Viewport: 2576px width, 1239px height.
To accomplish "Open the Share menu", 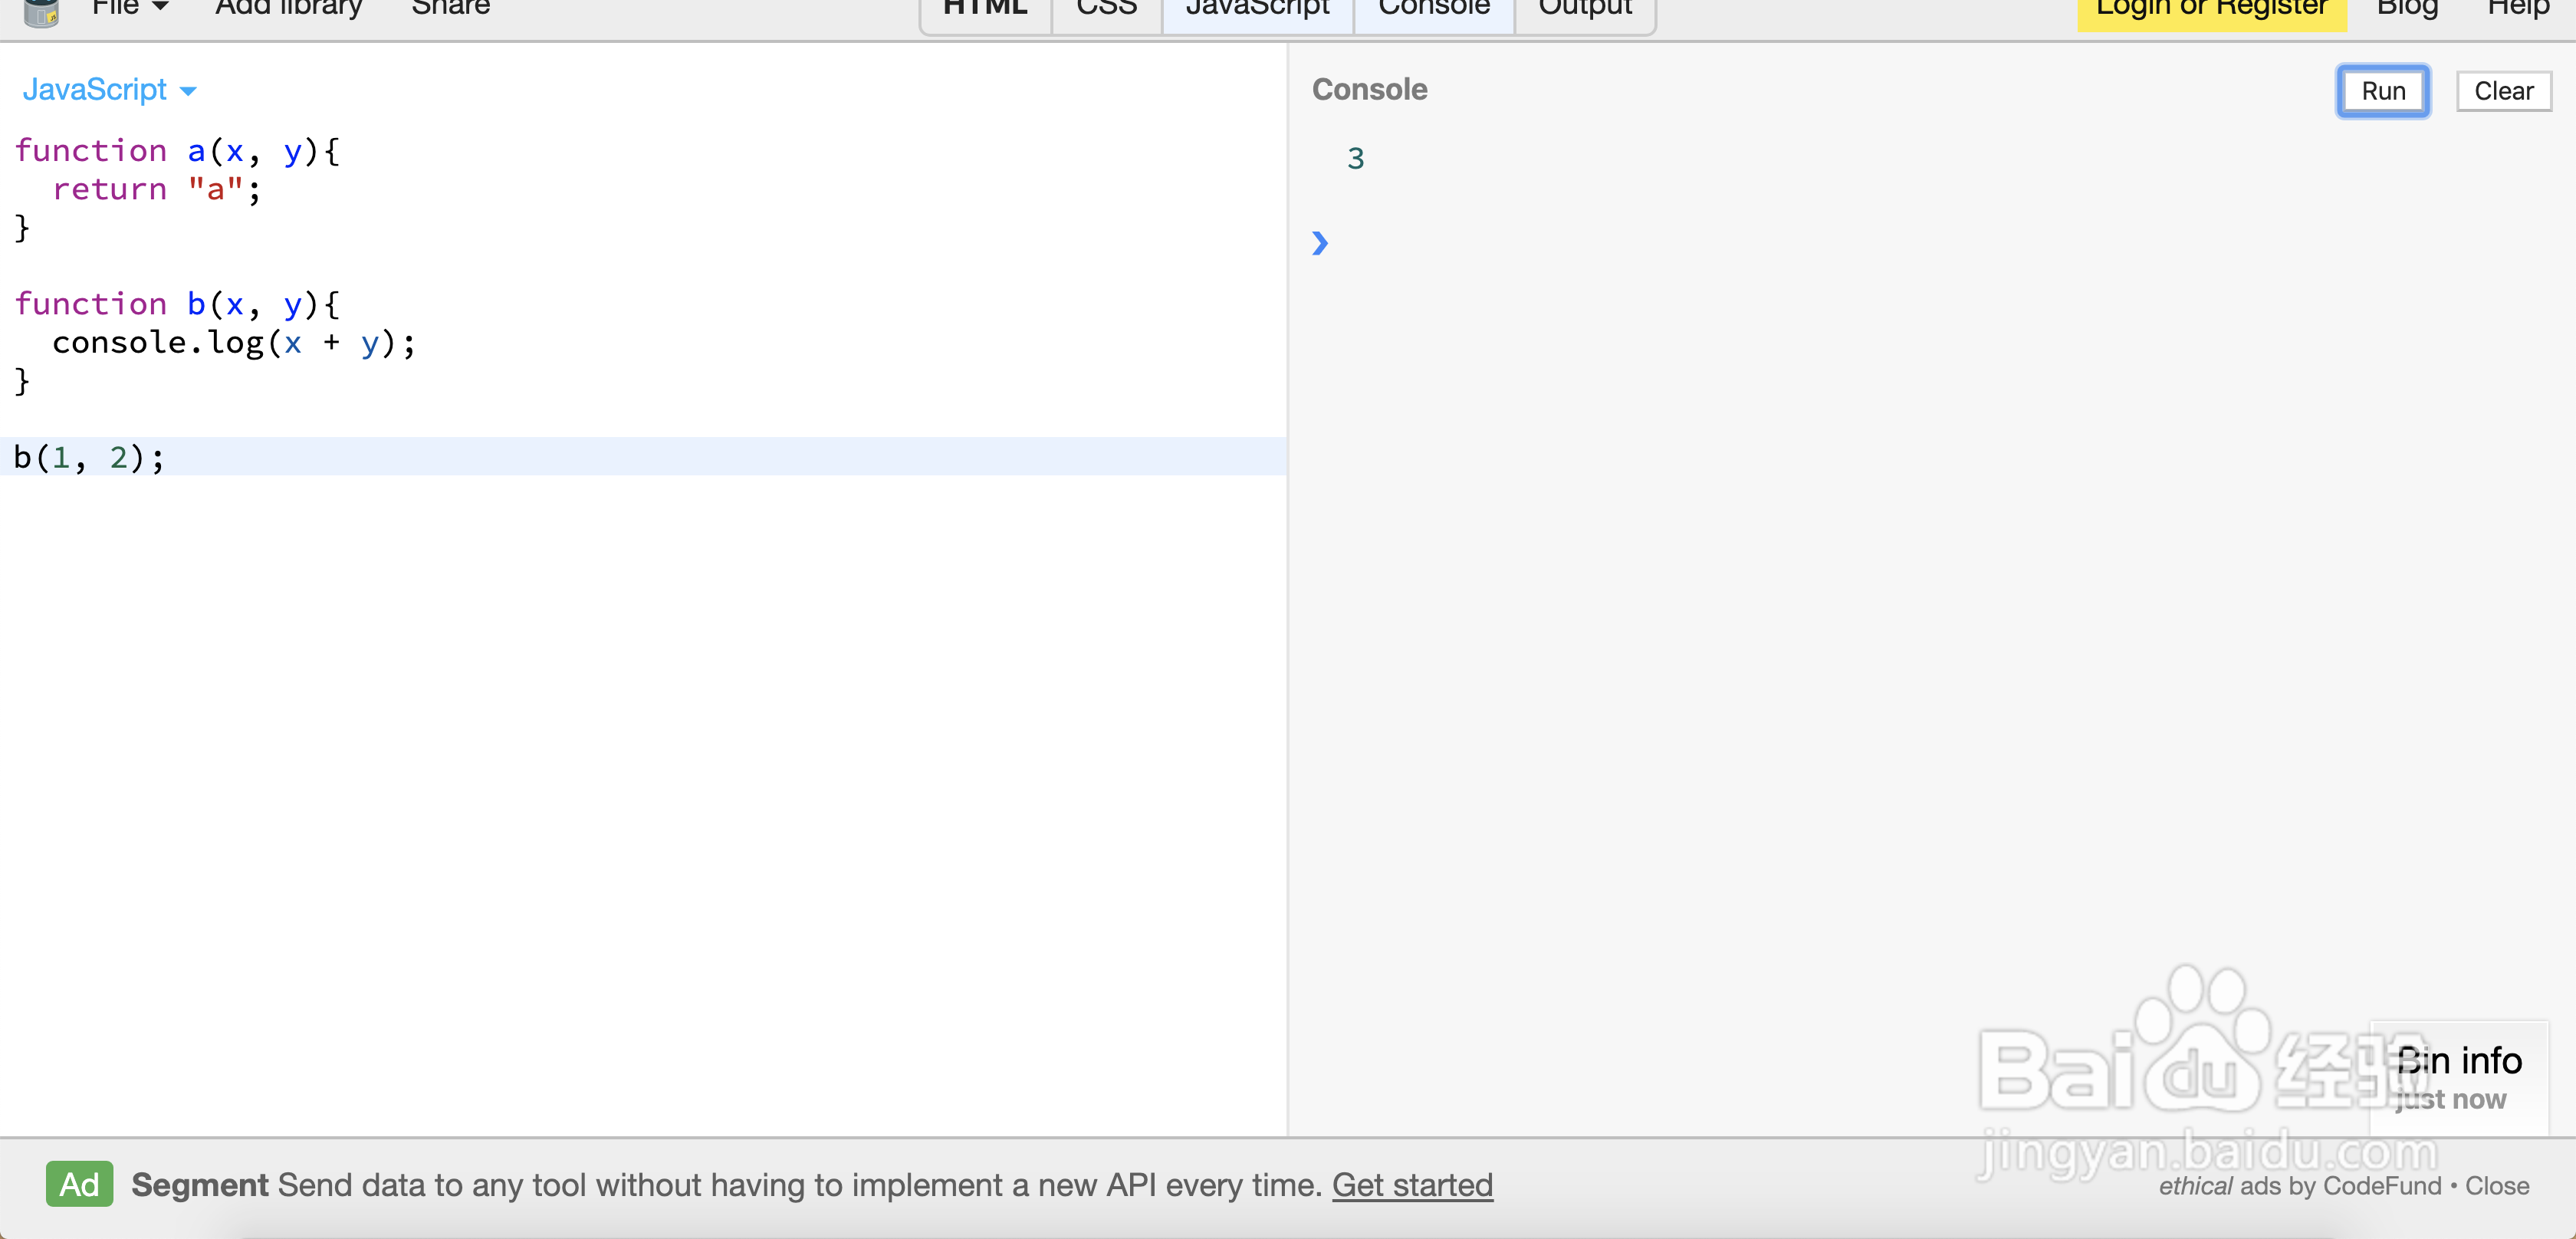I will [450, 8].
